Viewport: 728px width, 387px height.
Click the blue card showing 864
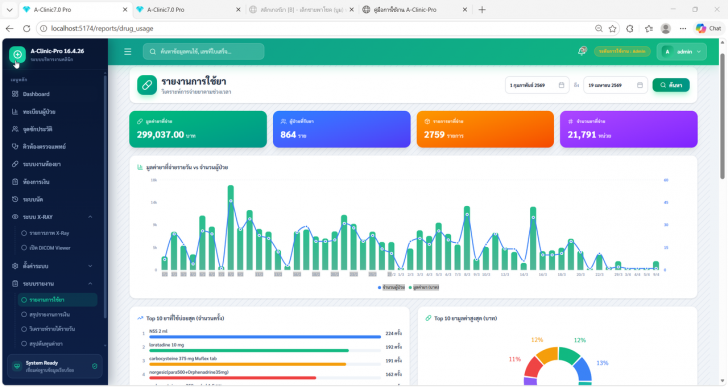(342, 129)
